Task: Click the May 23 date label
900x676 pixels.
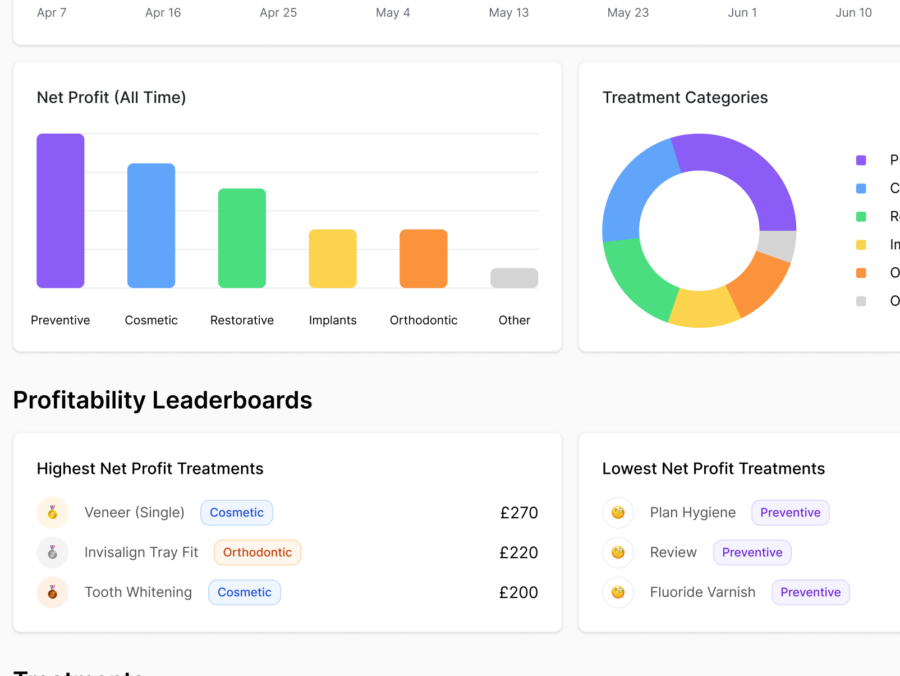Action: pos(628,13)
